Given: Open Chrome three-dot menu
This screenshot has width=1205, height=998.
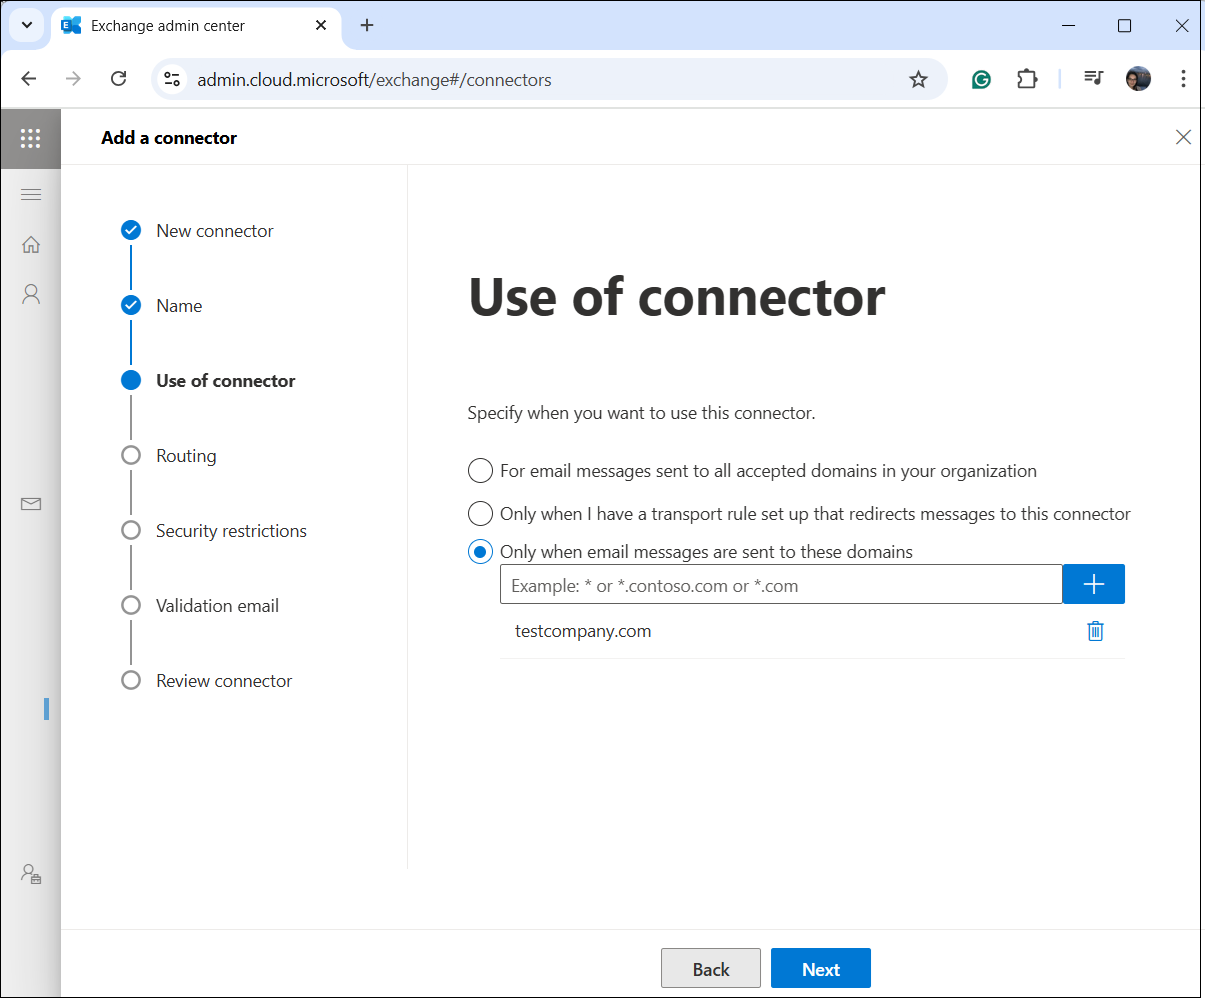Looking at the screenshot, I should coord(1183,79).
